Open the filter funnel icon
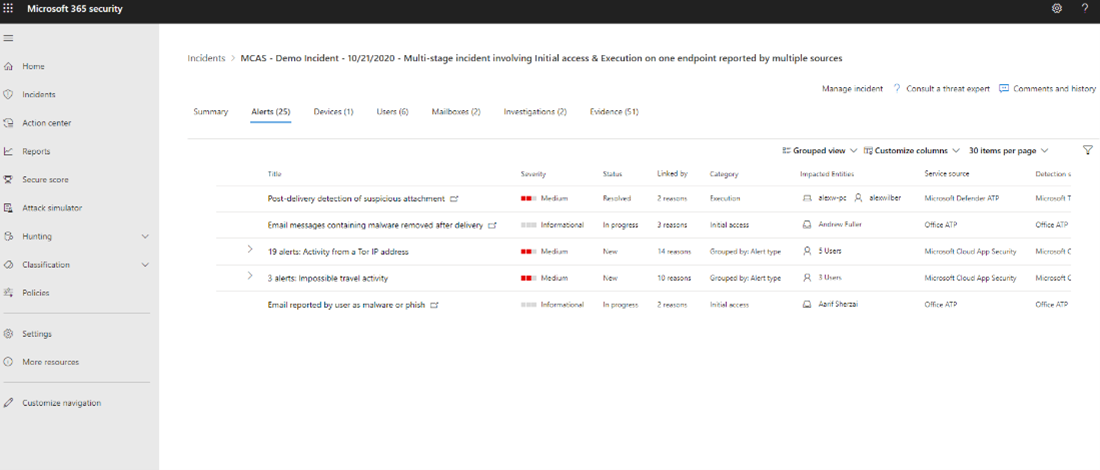The width and height of the screenshot is (1100, 470). (x=1087, y=150)
